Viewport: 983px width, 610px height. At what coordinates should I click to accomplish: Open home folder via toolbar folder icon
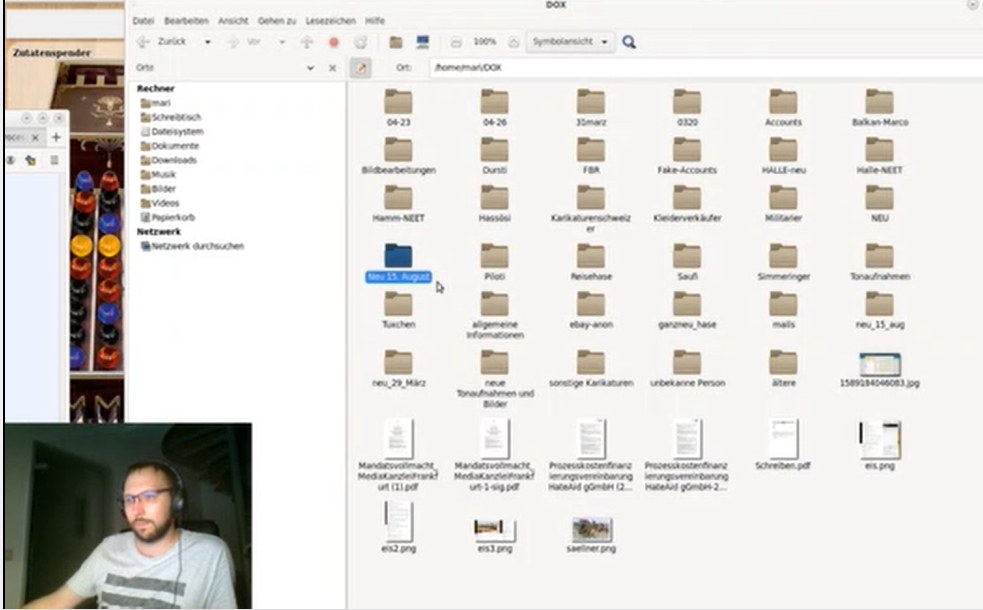[x=396, y=42]
